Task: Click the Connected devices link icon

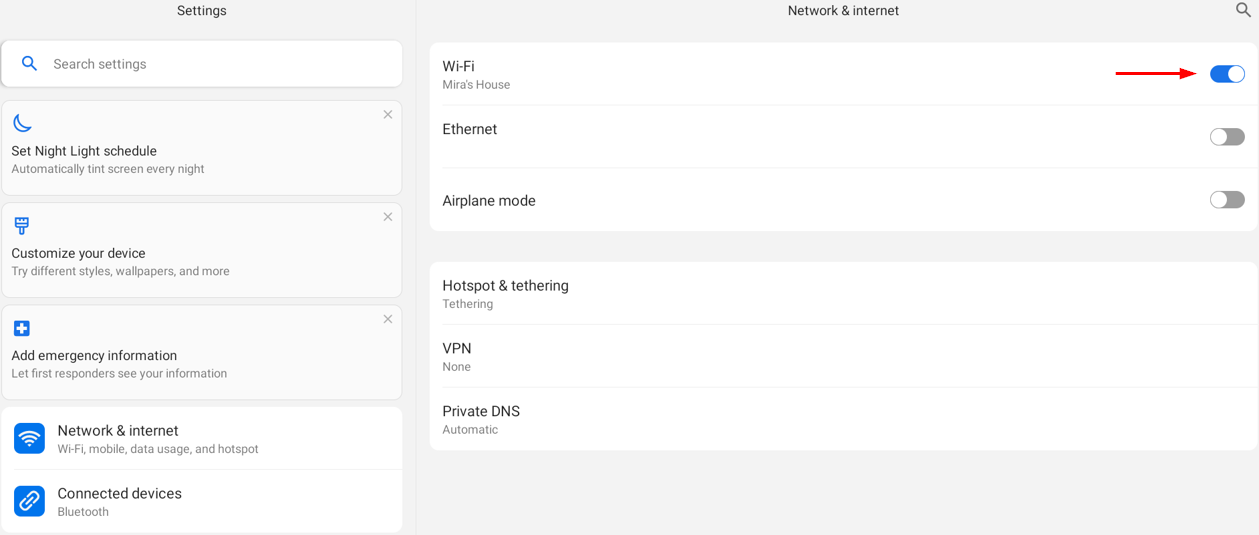Action: 30,501
